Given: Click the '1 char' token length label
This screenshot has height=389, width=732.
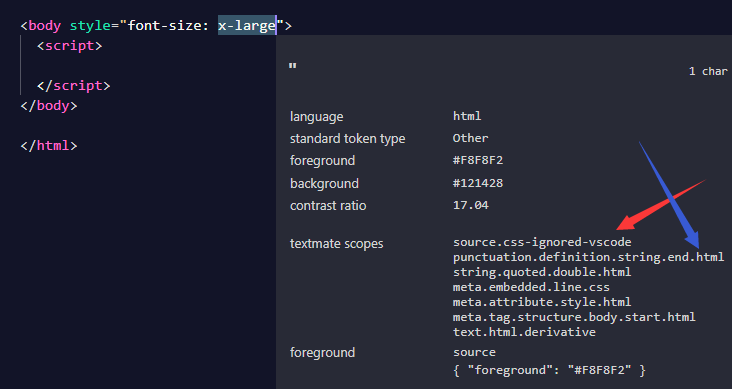Looking at the screenshot, I should pos(708,71).
